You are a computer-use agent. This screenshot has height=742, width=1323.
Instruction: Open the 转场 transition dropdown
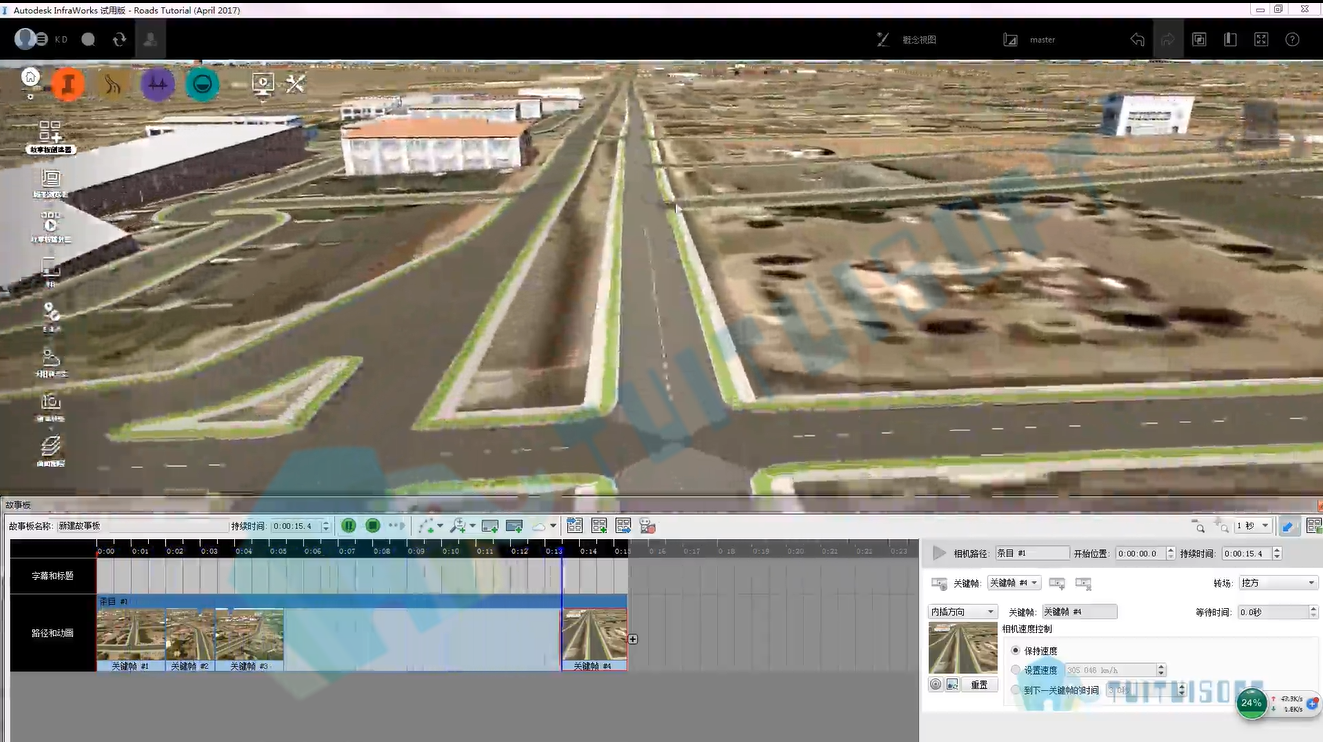pyautogui.click(x=1278, y=583)
